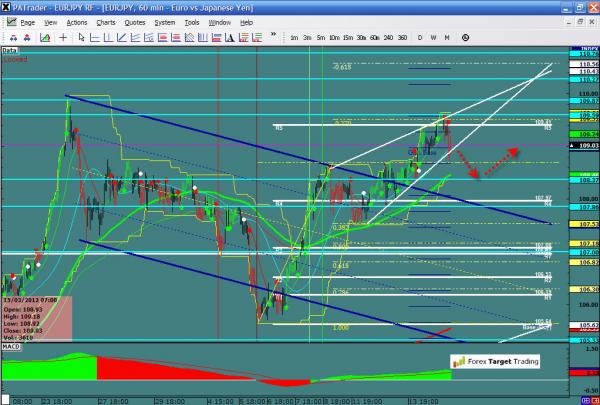Screen dimensions: 600x405
Task: Click the PATrader app icon in title bar
Action: (7, 6)
